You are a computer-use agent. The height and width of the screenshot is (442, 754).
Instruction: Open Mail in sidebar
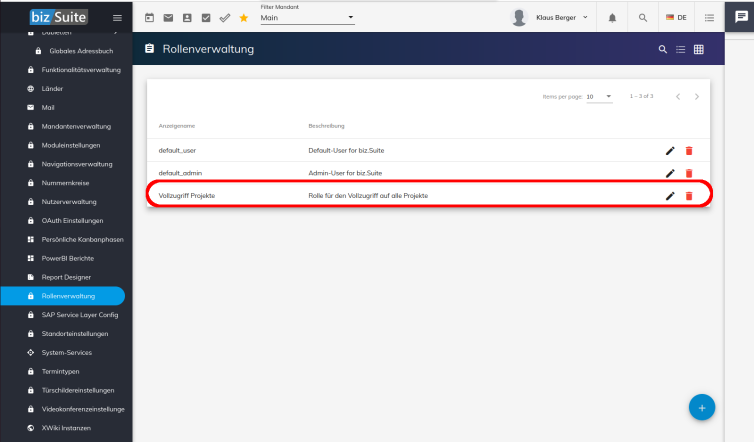48,108
